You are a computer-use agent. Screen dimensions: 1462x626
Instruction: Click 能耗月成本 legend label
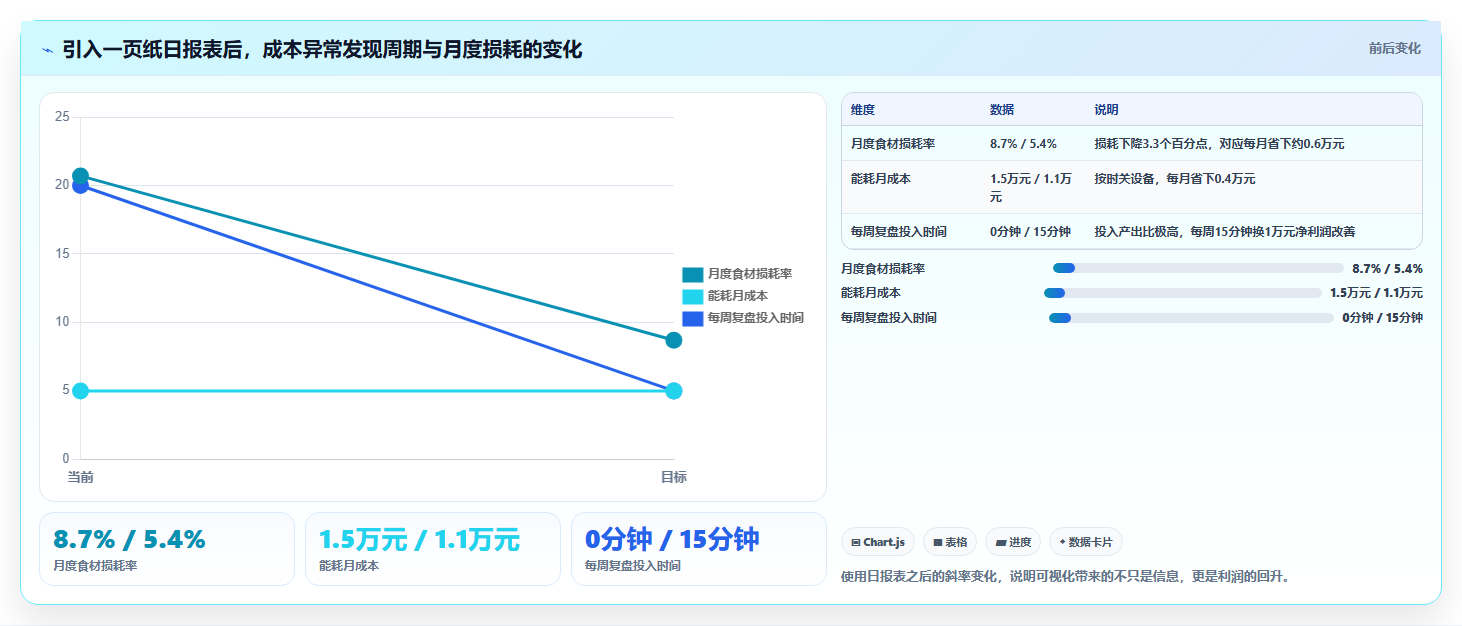click(738, 296)
